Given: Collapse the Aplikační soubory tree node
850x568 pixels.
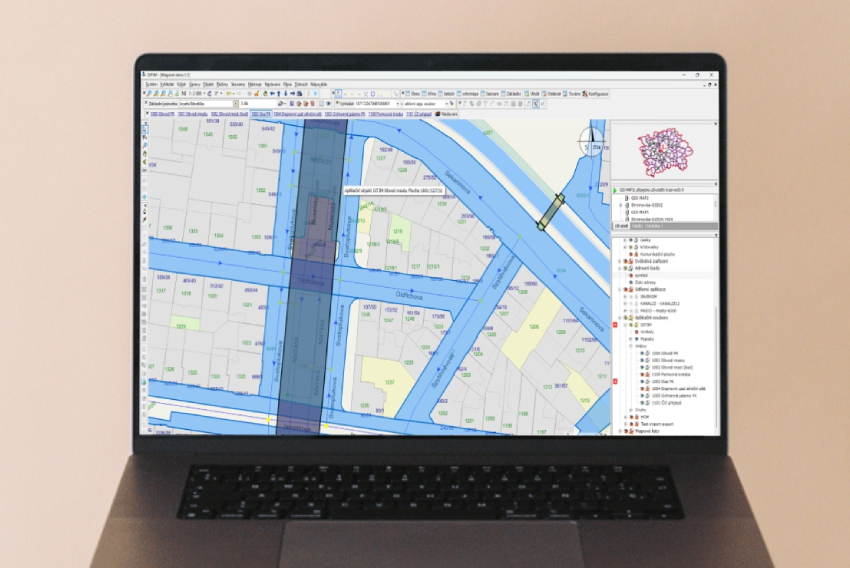Looking at the screenshot, I should 620,318.
